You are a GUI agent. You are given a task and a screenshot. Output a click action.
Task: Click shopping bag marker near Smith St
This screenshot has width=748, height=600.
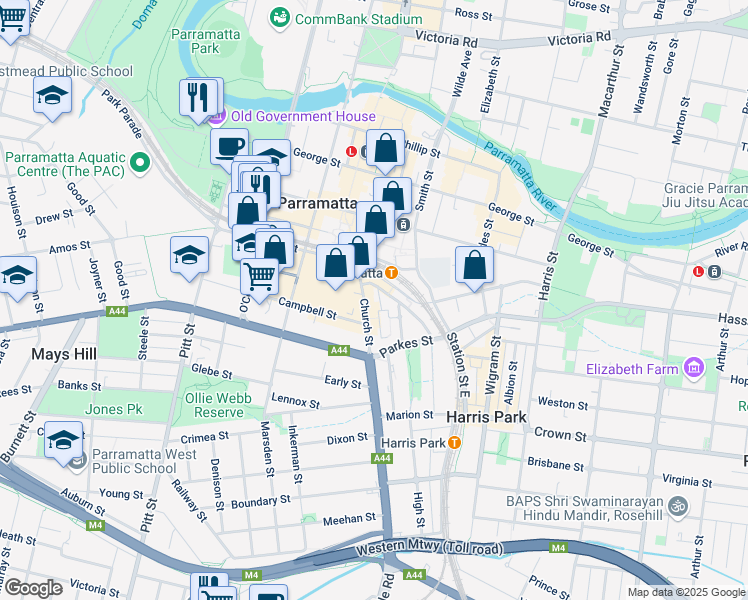pyautogui.click(x=392, y=195)
